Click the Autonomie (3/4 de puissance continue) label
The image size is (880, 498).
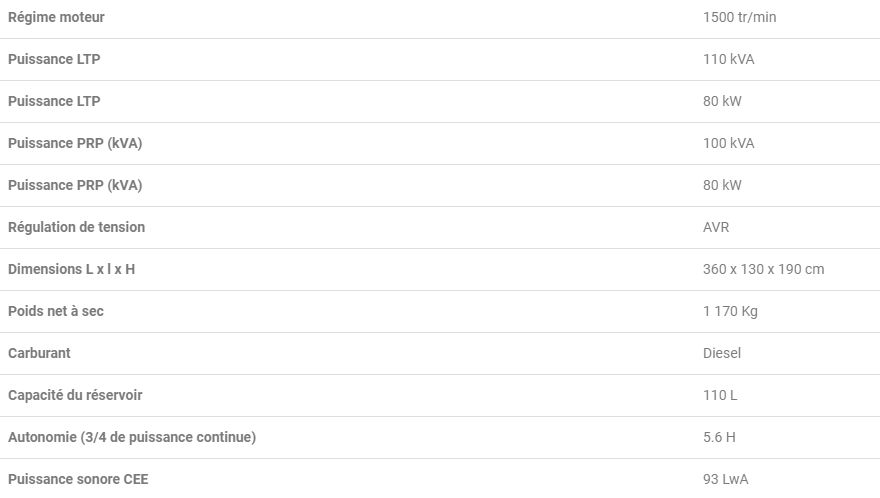(132, 437)
